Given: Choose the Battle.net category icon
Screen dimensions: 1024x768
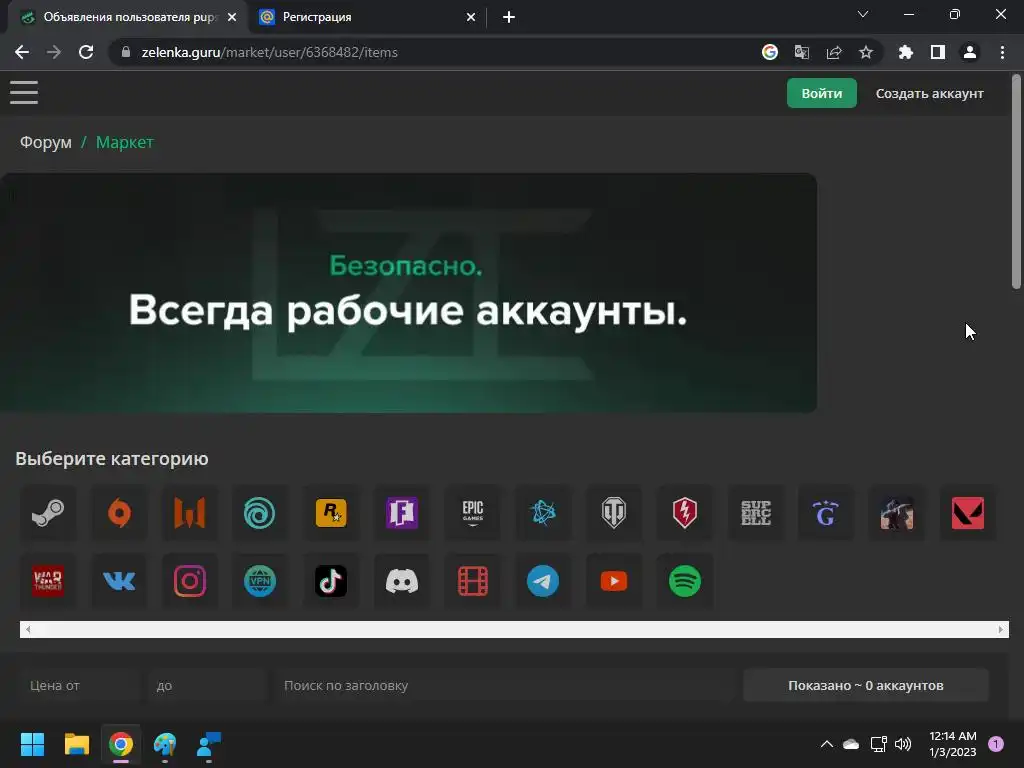Looking at the screenshot, I should coord(543,513).
